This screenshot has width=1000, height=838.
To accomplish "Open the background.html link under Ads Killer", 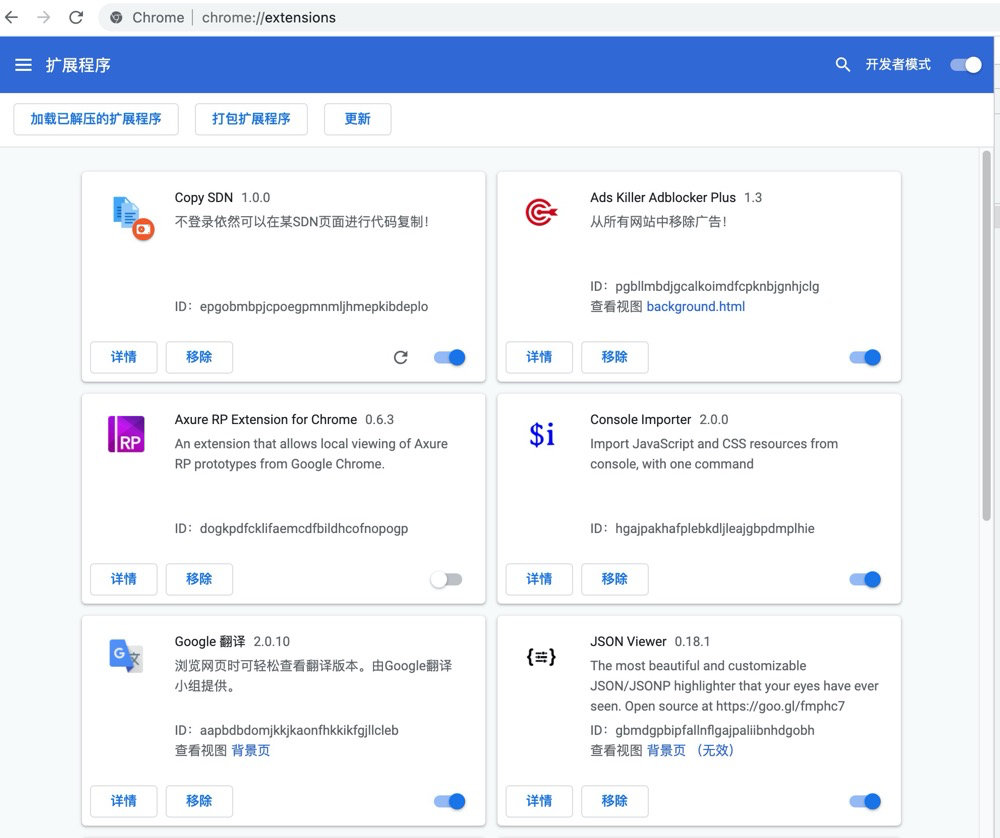I will tap(696, 307).
